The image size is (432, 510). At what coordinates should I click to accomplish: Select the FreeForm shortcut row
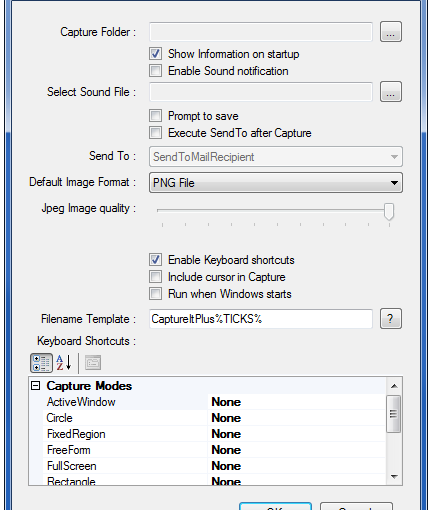pos(214,450)
